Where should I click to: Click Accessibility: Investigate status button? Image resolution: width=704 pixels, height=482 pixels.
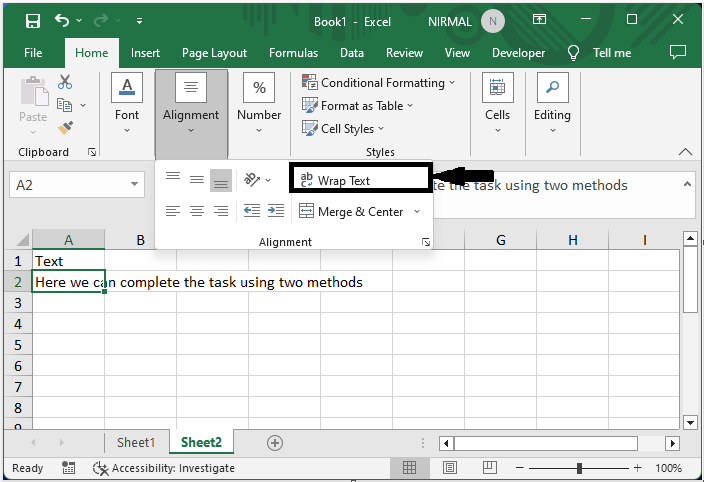(x=164, y=468)
